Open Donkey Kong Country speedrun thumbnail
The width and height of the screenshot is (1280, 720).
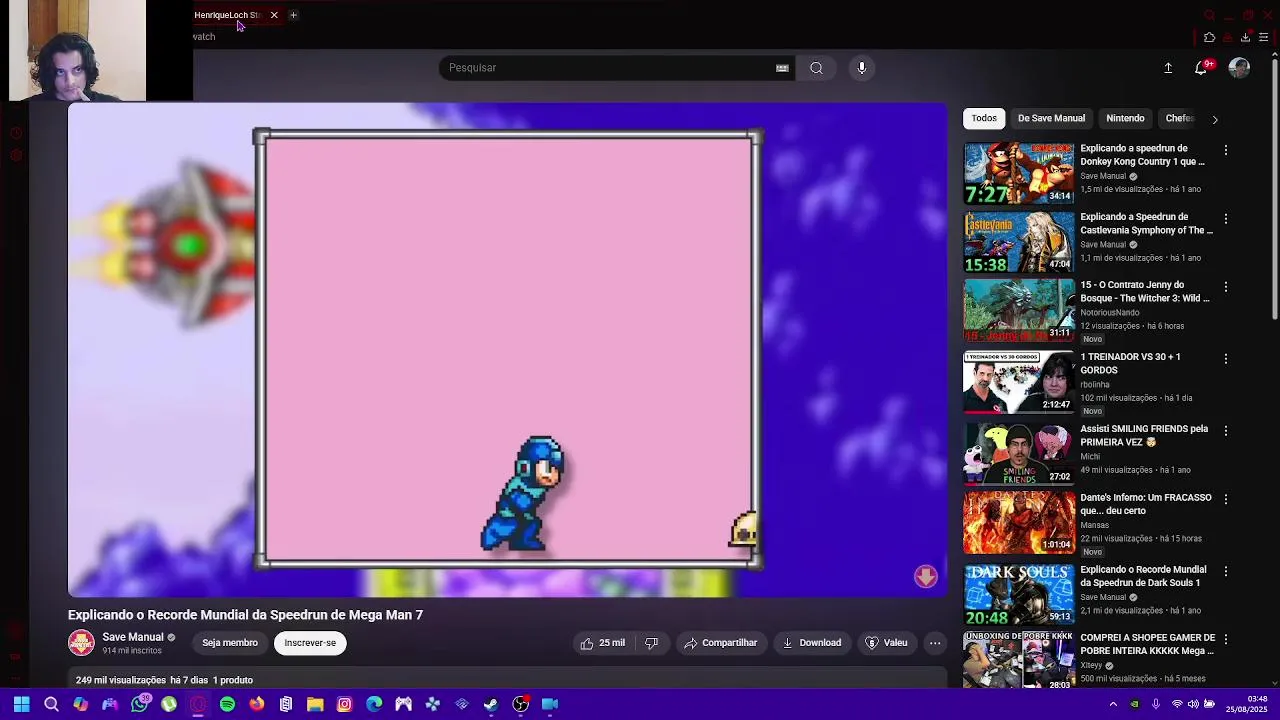click(x=1019, y=173)
